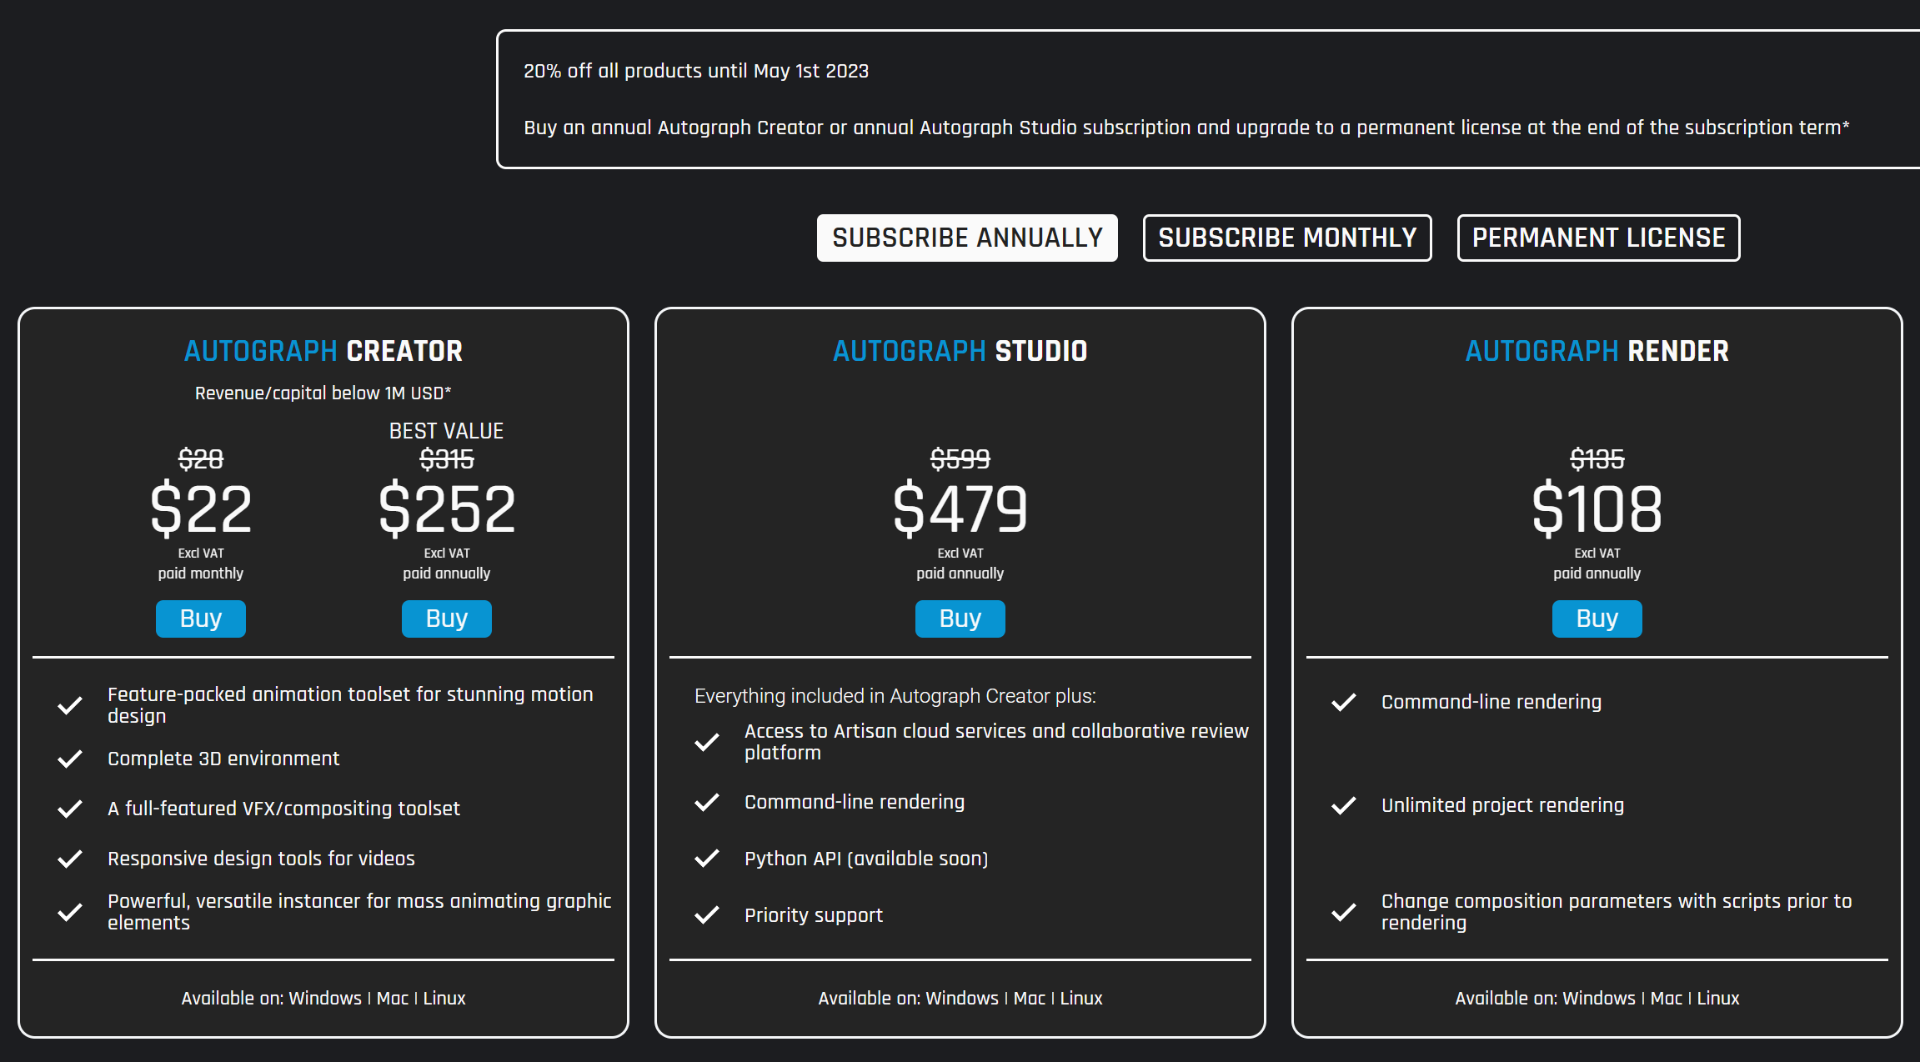1920x1062 pixels.
Task: Click the $479 Studio price
Action: (x=960, y=509)
